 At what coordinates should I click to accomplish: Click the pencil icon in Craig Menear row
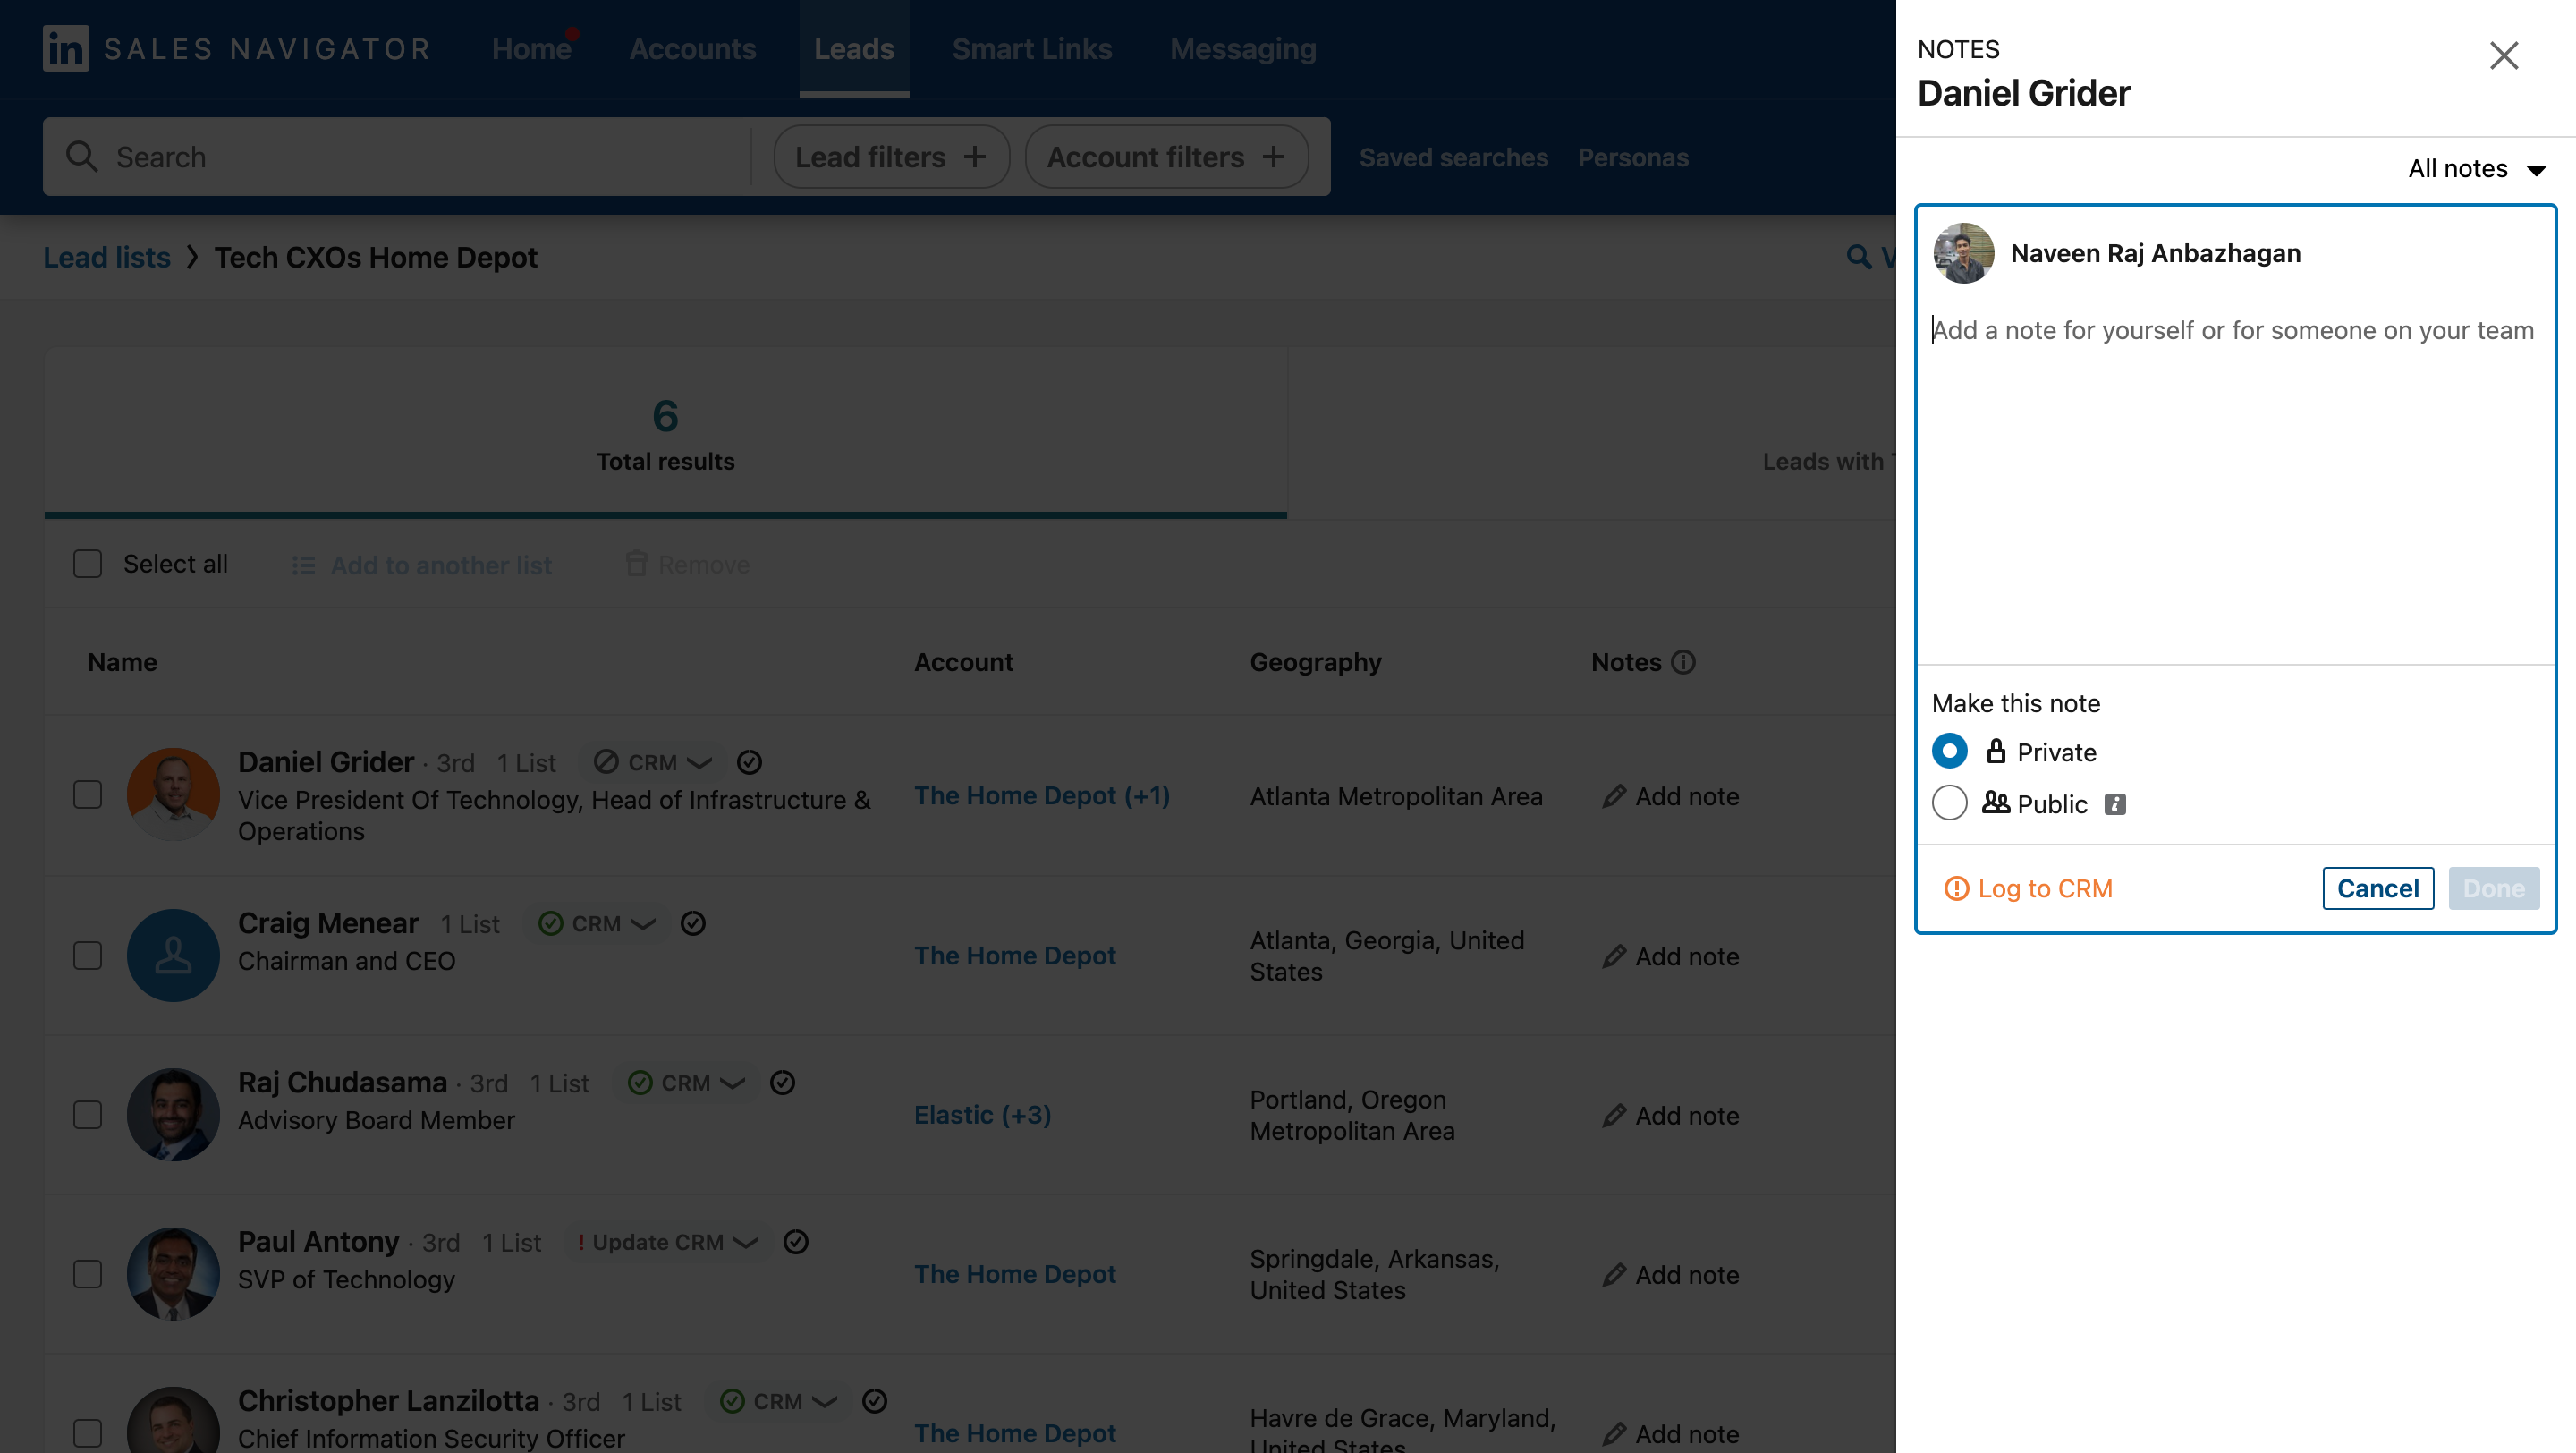[x=1613, y=956]
